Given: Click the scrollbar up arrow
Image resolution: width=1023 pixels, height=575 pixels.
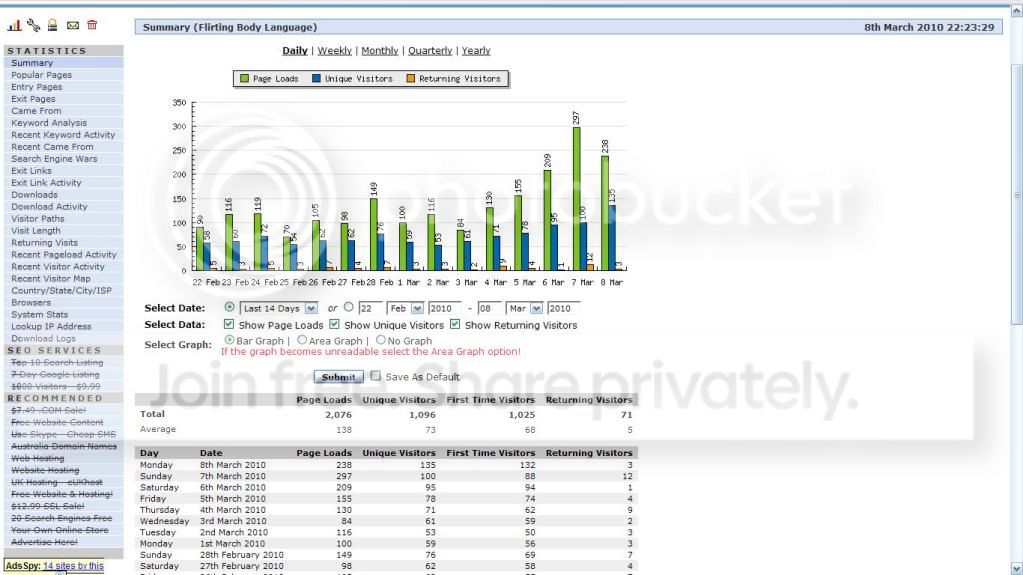Looking at the screenshot, I should point(1016,10).
